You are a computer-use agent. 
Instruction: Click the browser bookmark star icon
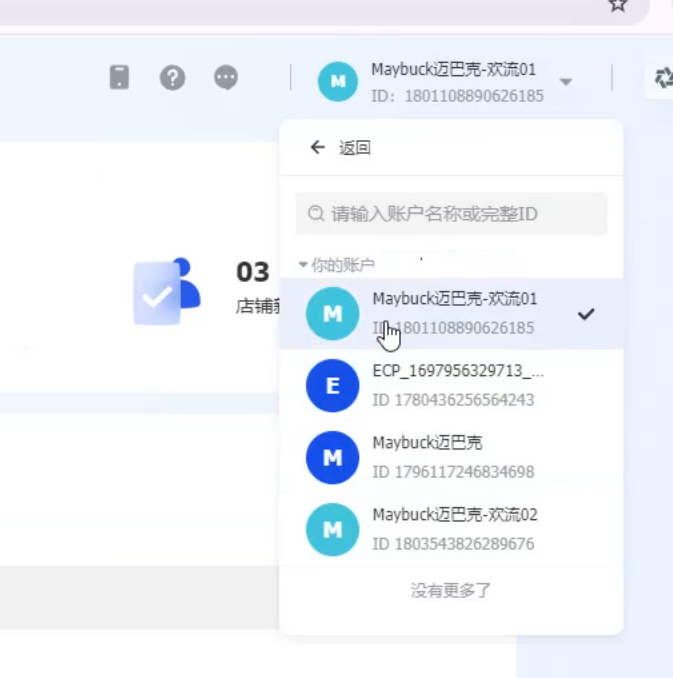click(618, 5)
